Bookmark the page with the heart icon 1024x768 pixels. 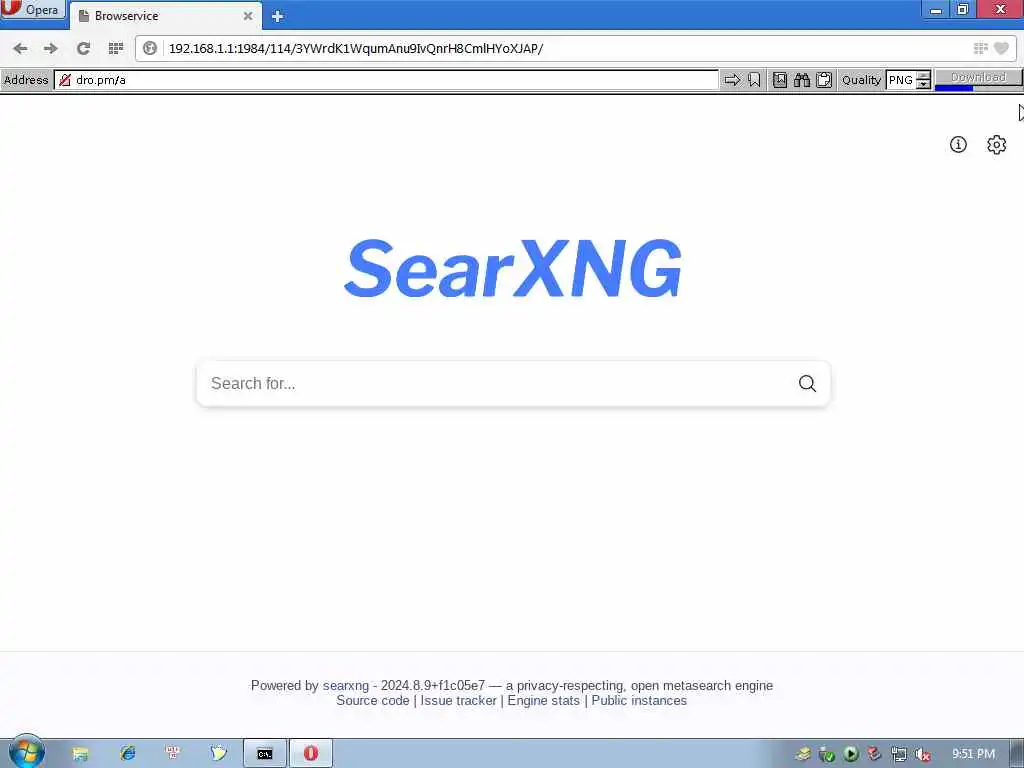1001,48
